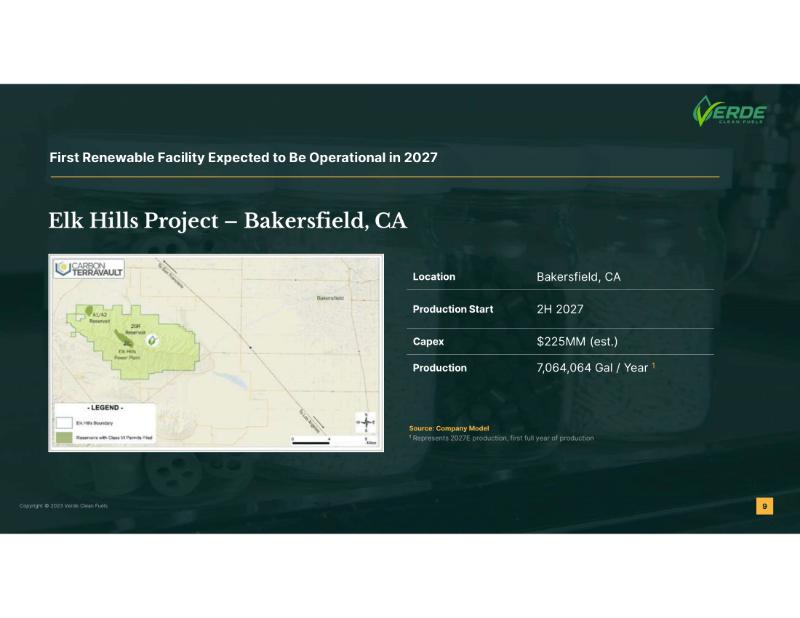Click the Elk Hills Power Plant label
The image size is (800, 618).
point(127,354)
